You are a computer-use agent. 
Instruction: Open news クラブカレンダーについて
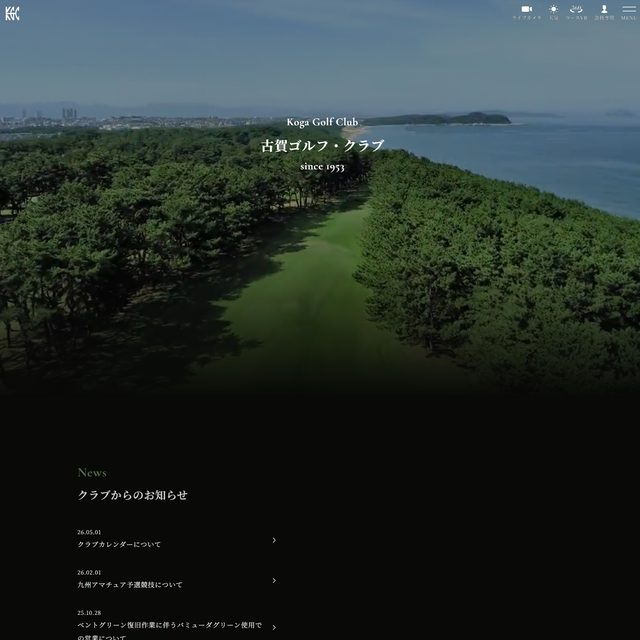click(119, 544)
